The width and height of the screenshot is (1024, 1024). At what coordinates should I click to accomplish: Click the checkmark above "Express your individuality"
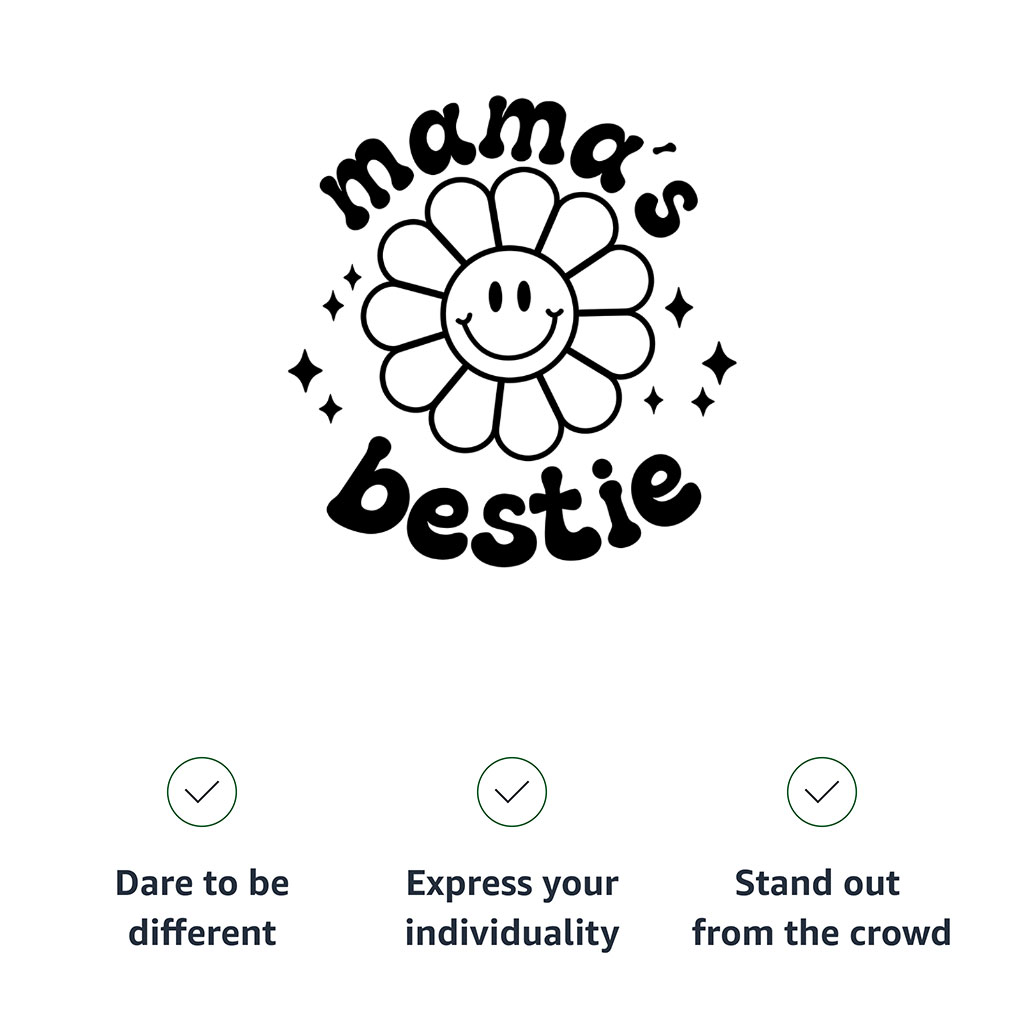tap(512, 792)
